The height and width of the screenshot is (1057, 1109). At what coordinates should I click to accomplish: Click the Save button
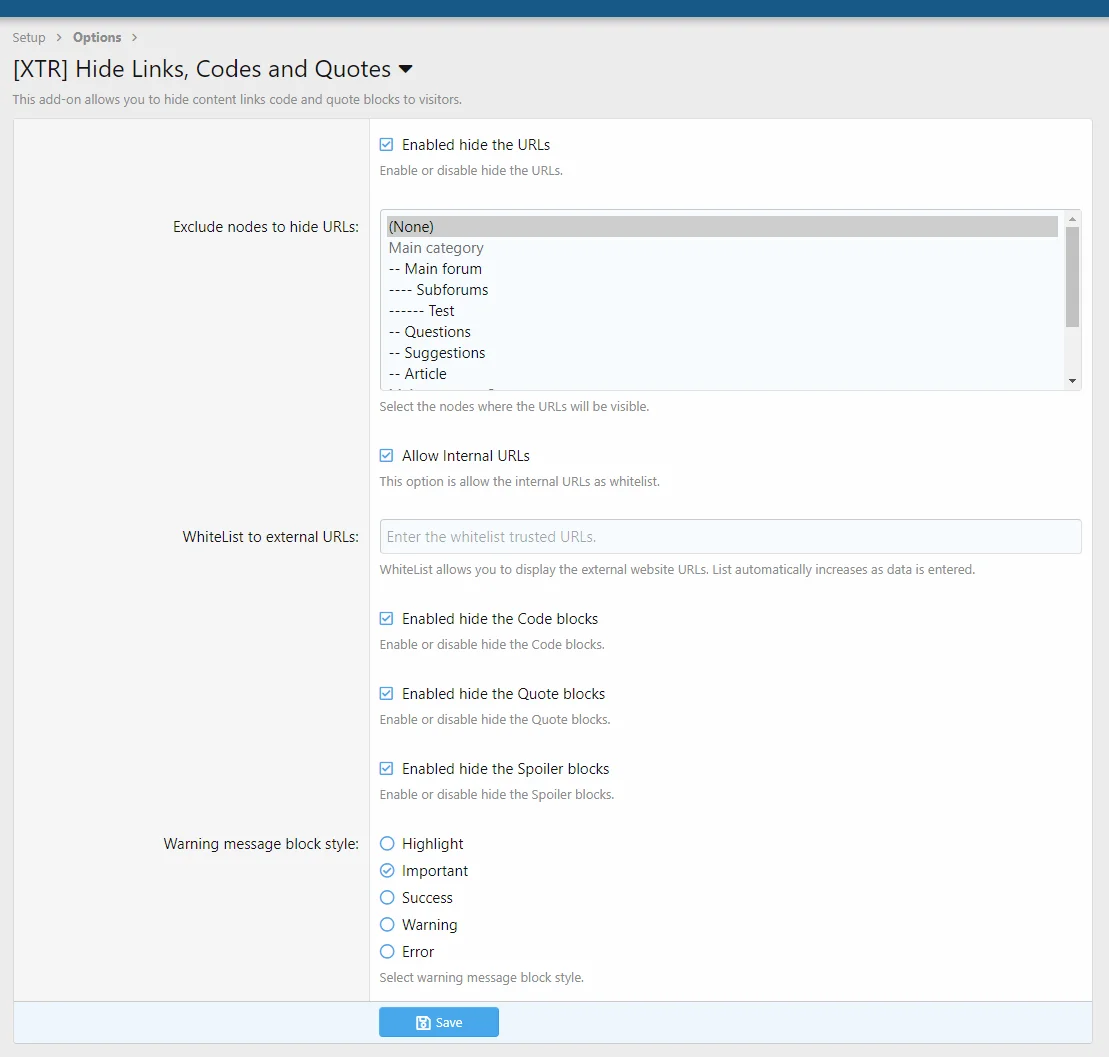pos(438,1022)
